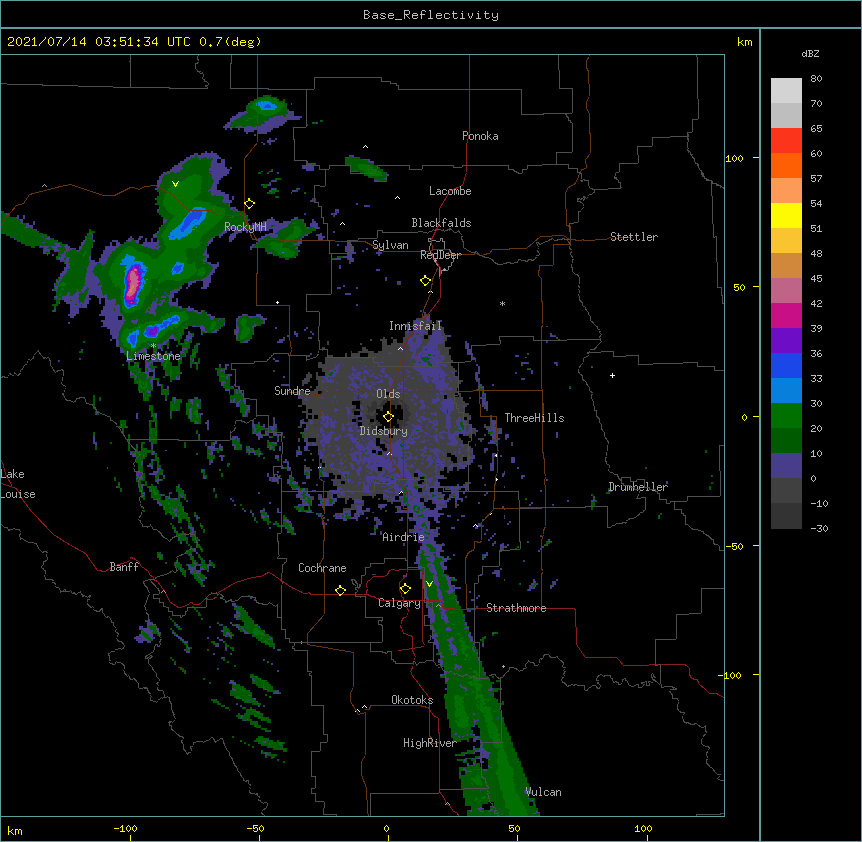Click the Strathmore label
This screenshot has width=862, height=842.
coord(516,608)
